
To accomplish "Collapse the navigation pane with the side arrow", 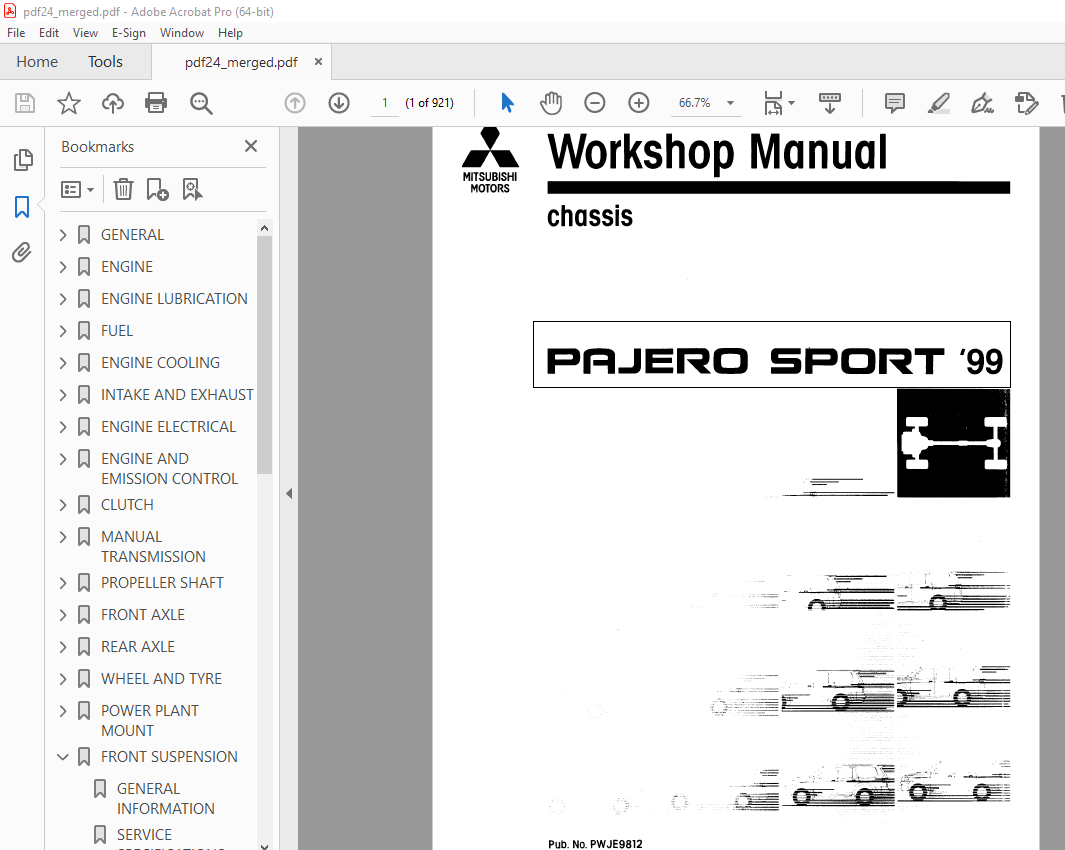I will [289, 494].
